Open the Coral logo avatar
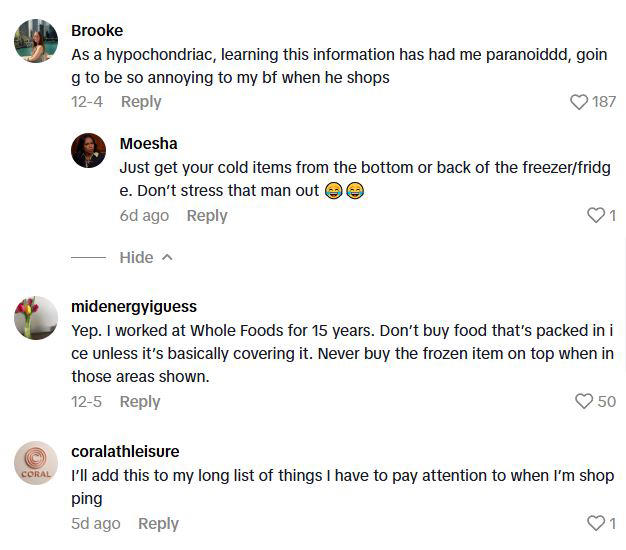The height and width of the screenshot is (550, 626). point(36,463)
